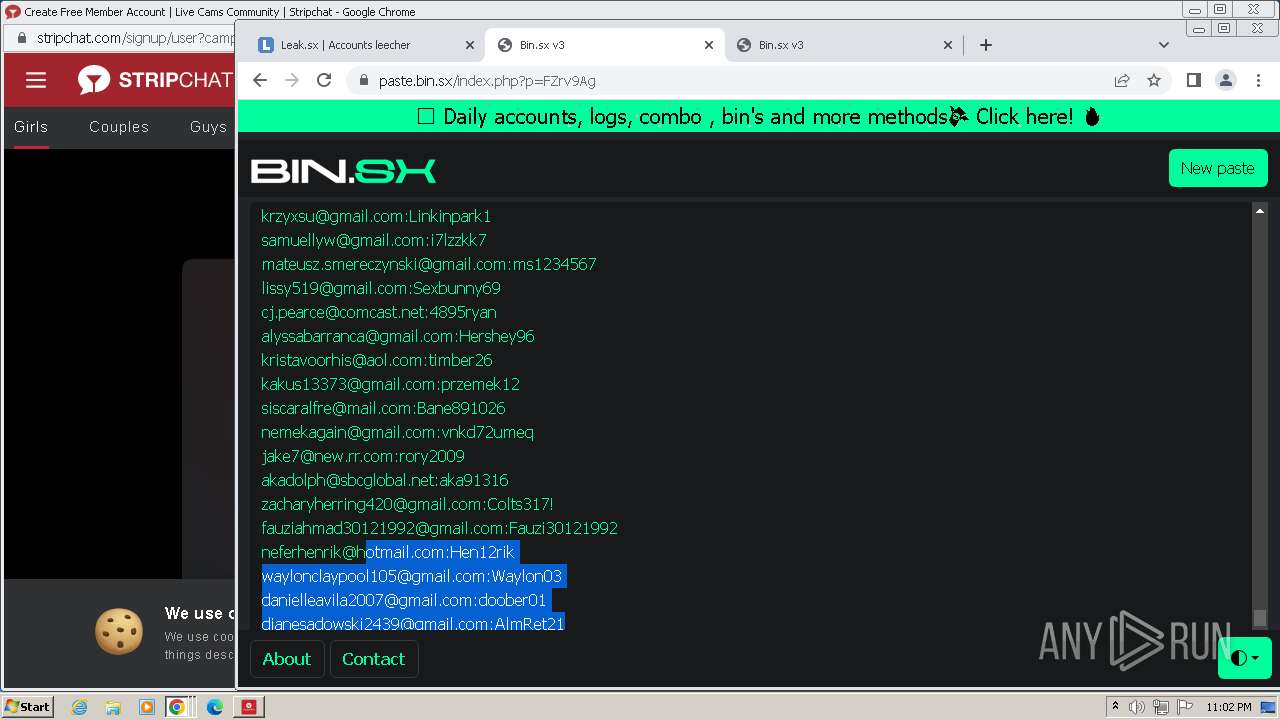This screenshot has width=1280, height=720.
Task: Click the Stripchat logo in background window
Action: click(x=155, y=80)
